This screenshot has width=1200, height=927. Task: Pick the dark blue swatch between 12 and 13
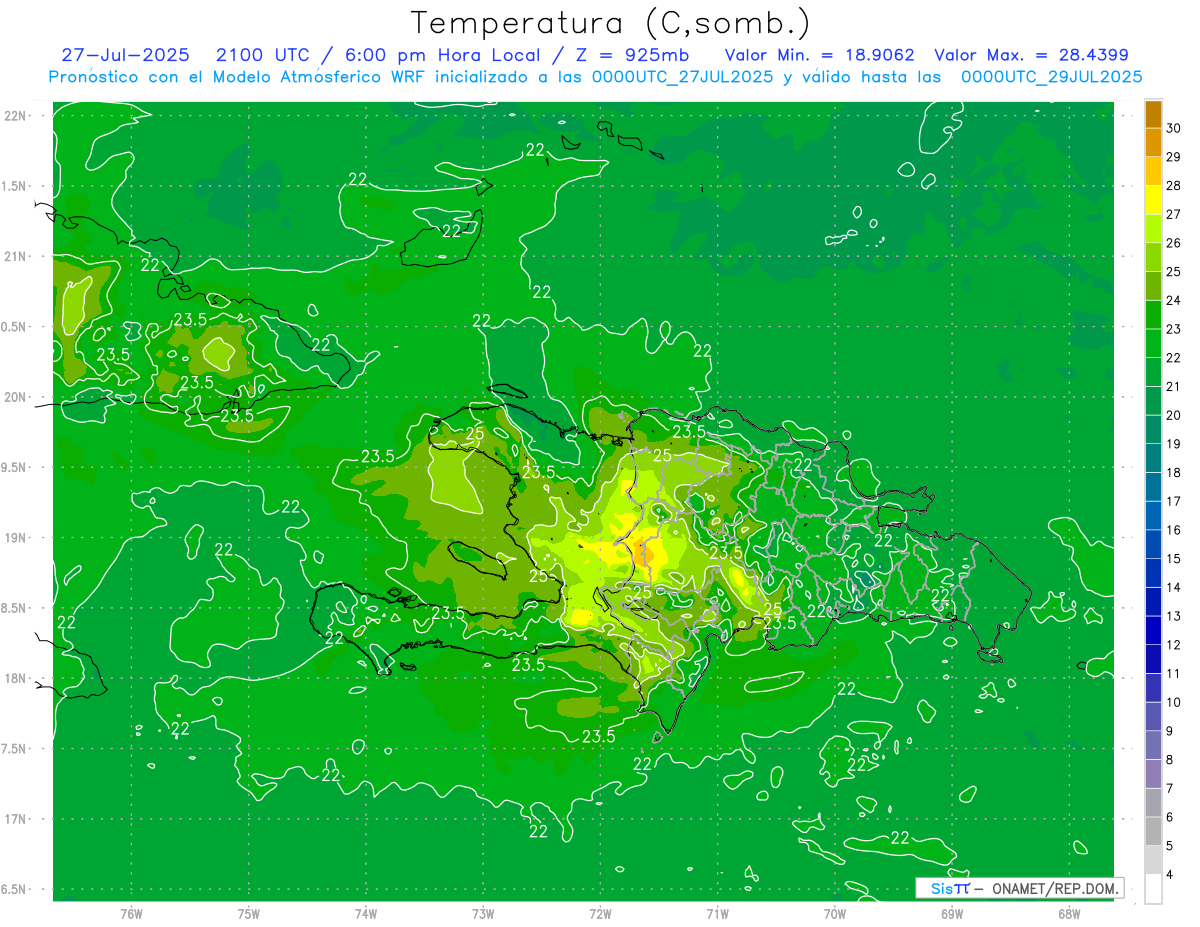pyautogui.click(x=1154, y=631)
